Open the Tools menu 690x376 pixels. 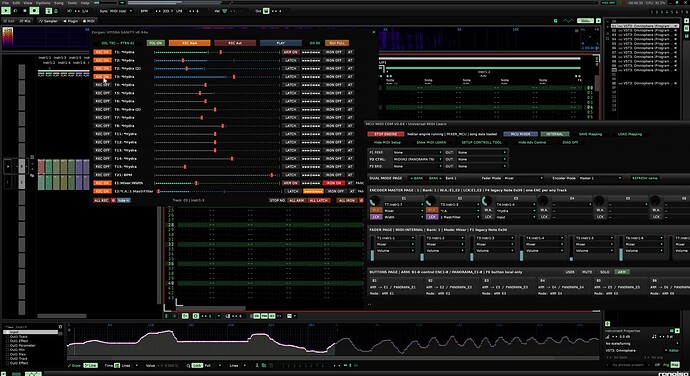click(72, 3)
